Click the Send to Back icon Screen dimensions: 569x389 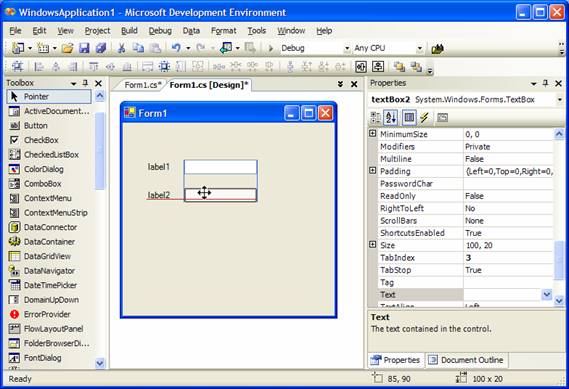[x=416, y=66]
